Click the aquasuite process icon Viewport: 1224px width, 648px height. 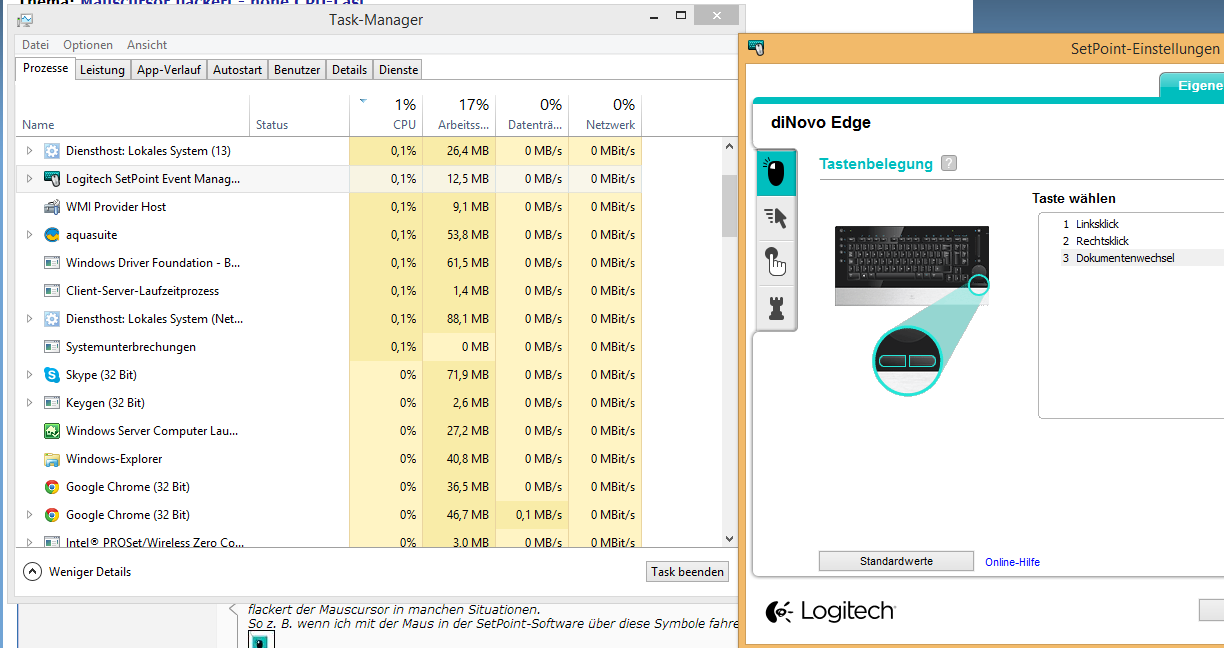[x=52, y=235]
